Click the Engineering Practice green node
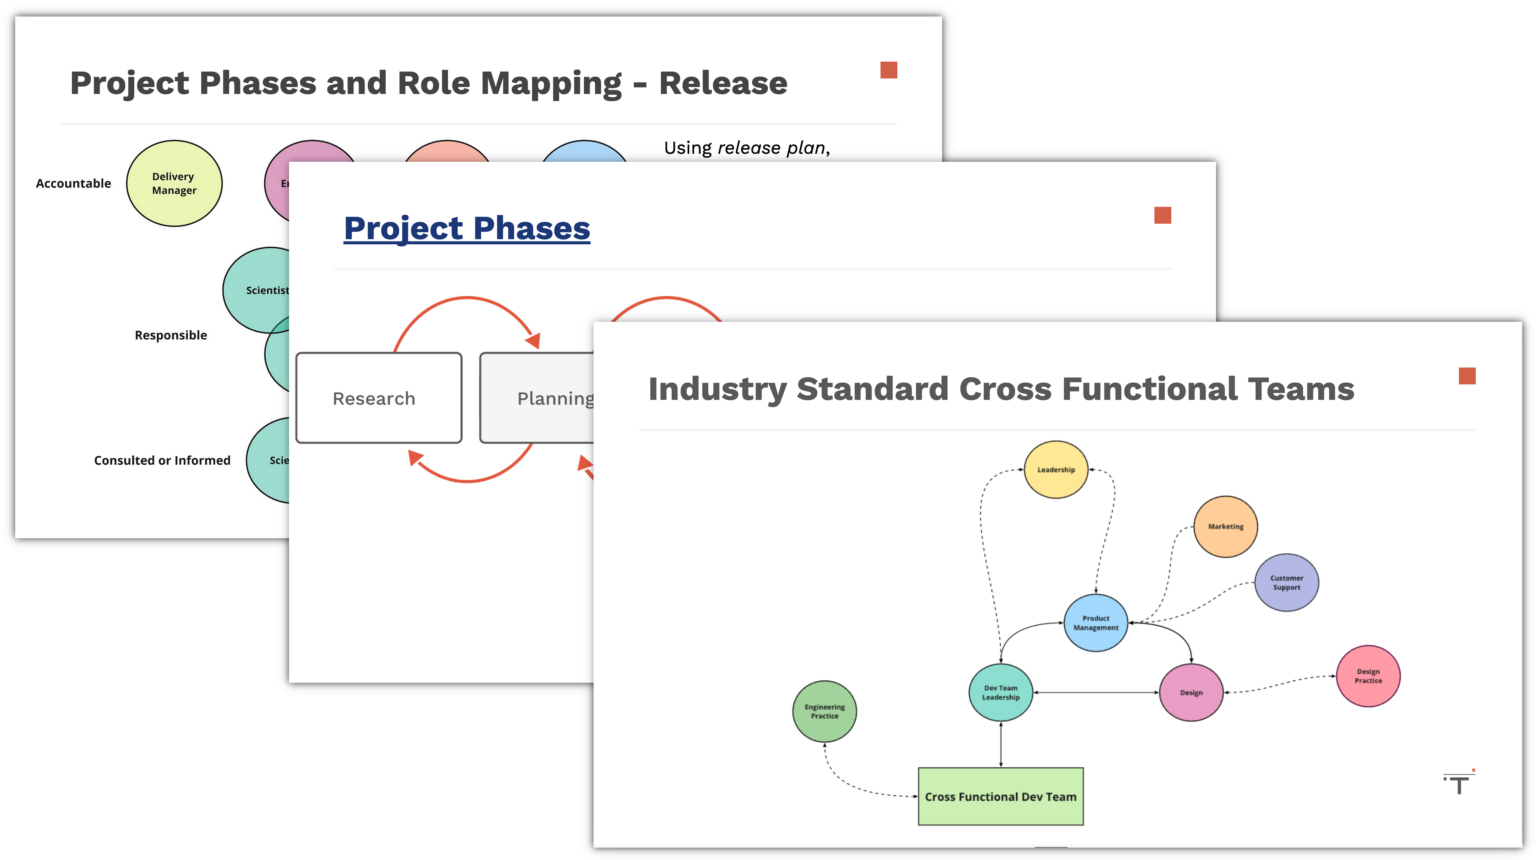This screenshot has width=1536, height=860. pos(824,711)
